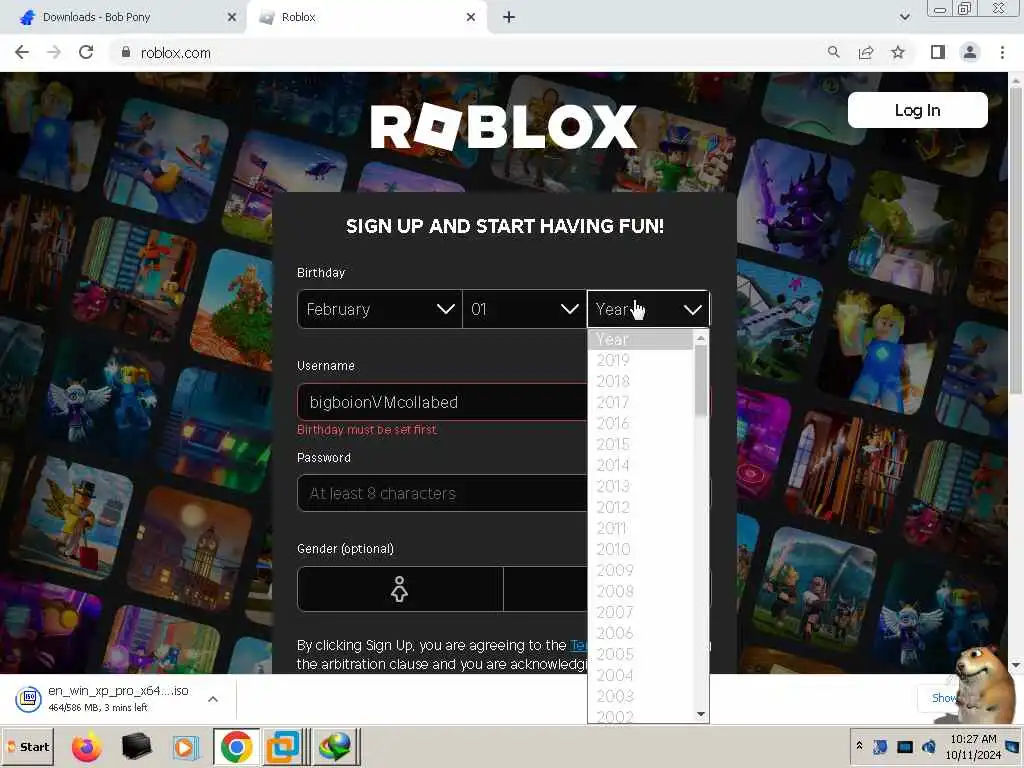This screenshot has width=1024, height=768.
Task: Select 2016 in the year list
Action: [640, 423]
